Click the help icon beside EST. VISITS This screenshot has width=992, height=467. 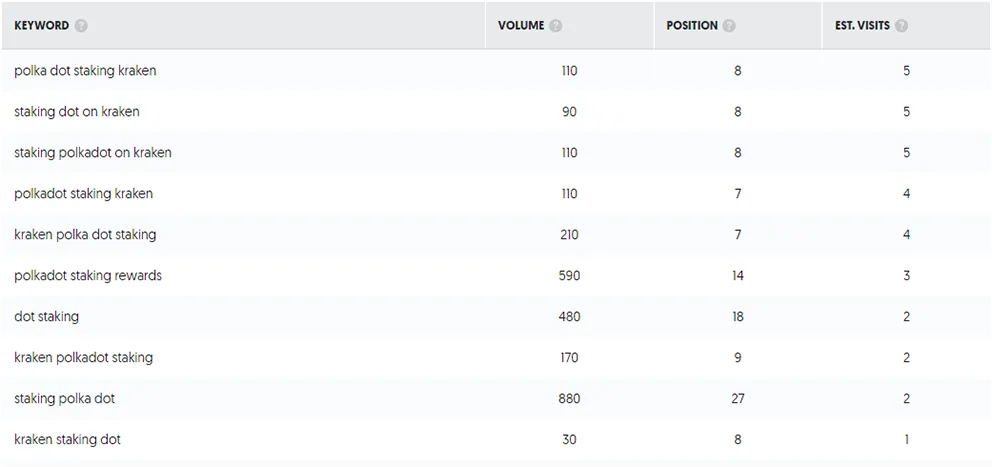tap(902, 26)
